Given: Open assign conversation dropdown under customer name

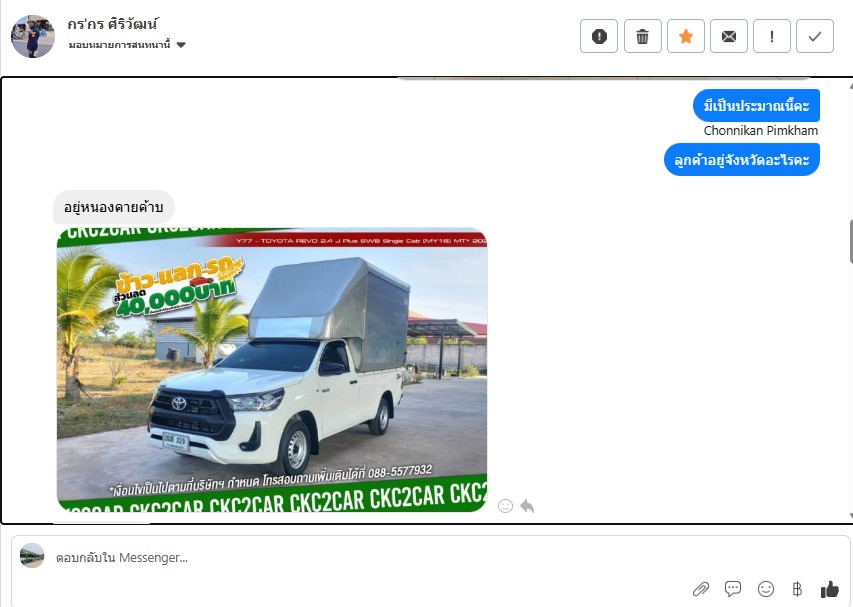Looking at the screenshot, I should 127,45.
